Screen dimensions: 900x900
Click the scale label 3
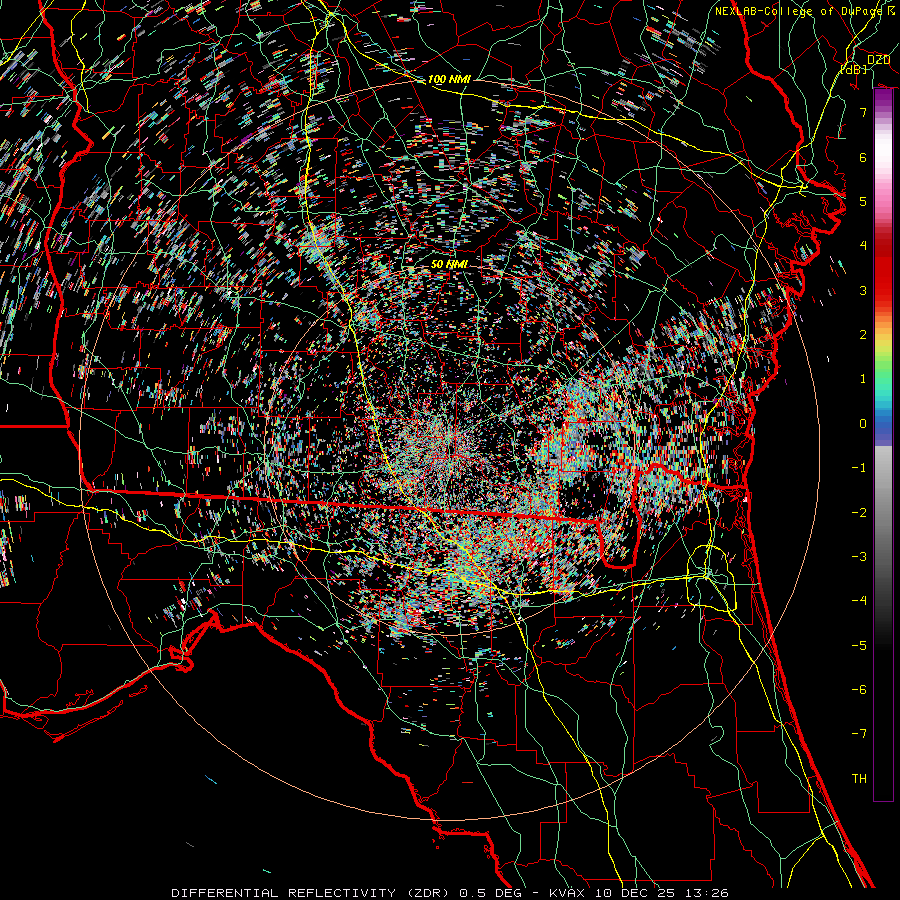[863, 290]
